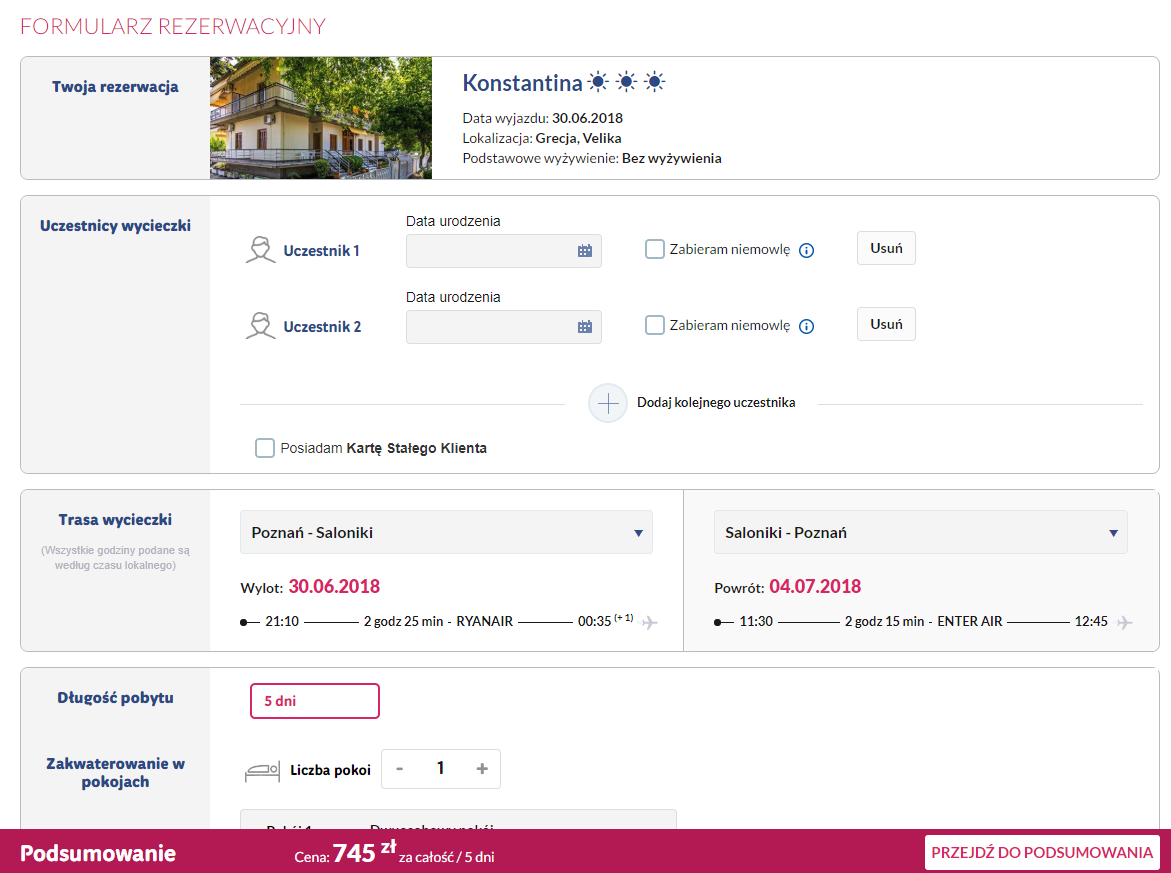Click the 745 zł price in summary bar
This screenshot has height=873, width=1171.
[x=364, y=852]
